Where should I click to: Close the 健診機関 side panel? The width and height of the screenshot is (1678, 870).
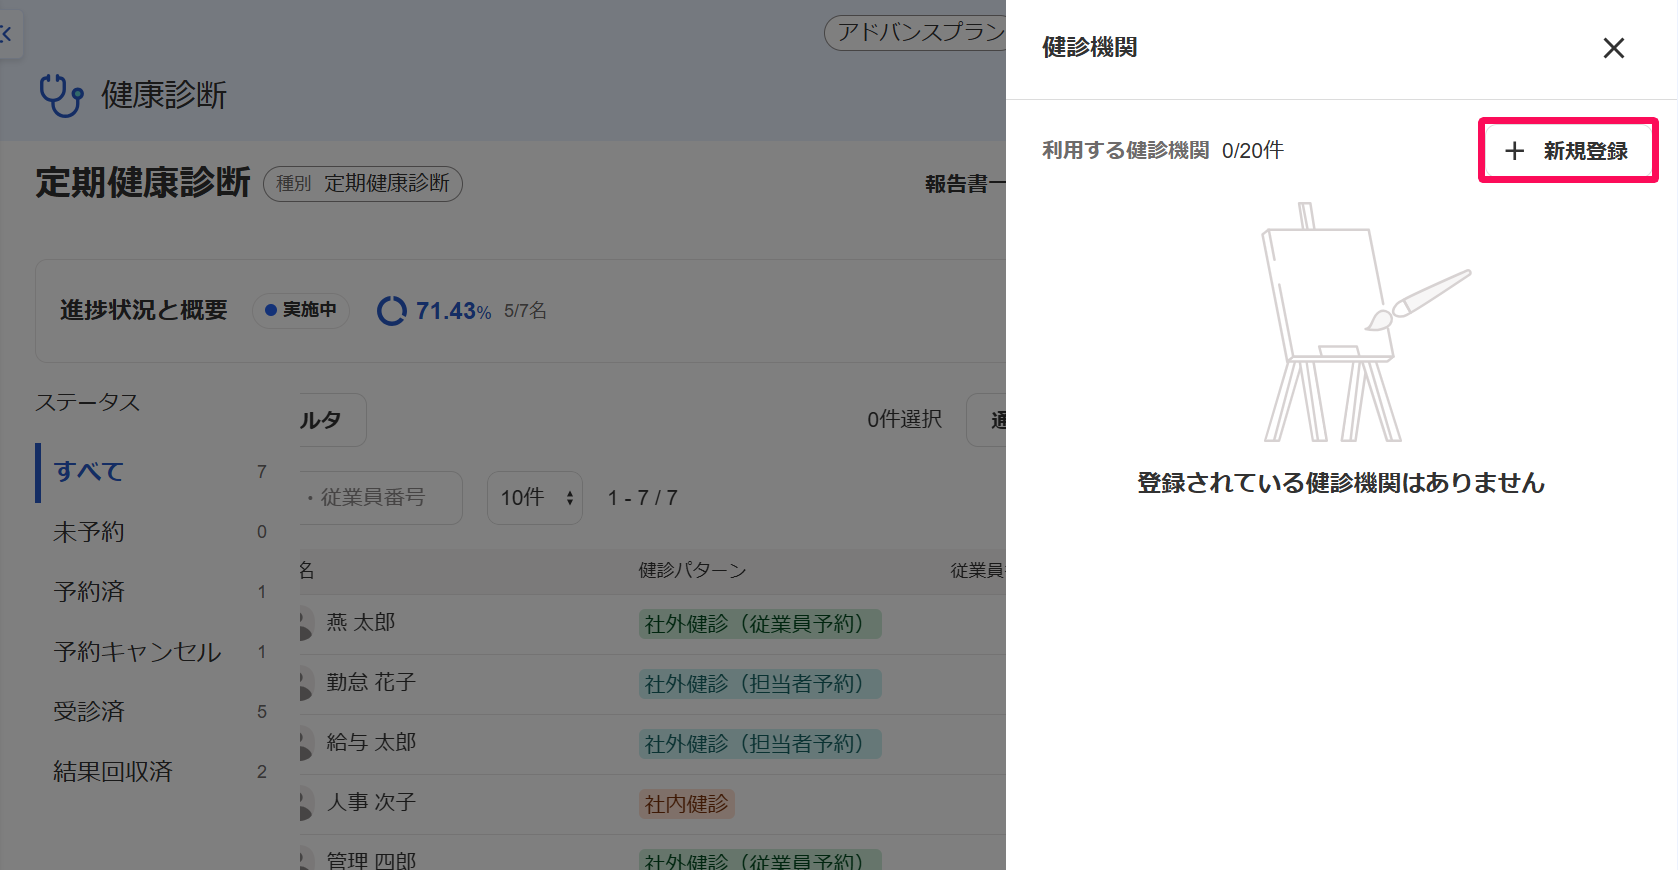(x=1613, y=48)
